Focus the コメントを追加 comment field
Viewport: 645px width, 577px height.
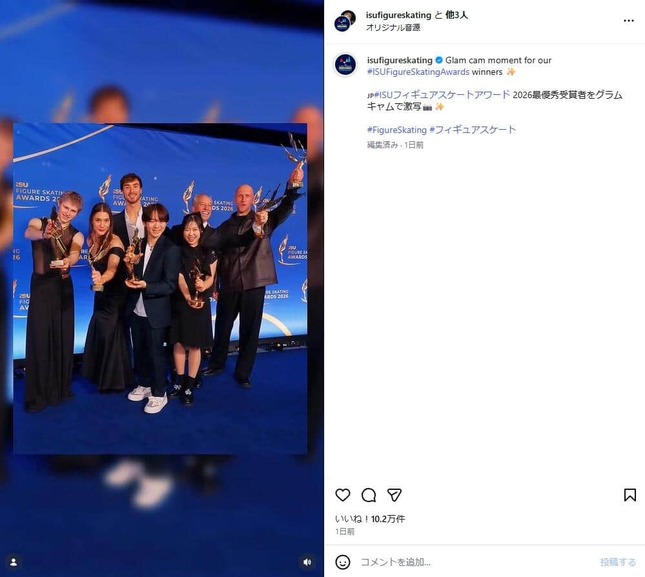pos(473,562)
